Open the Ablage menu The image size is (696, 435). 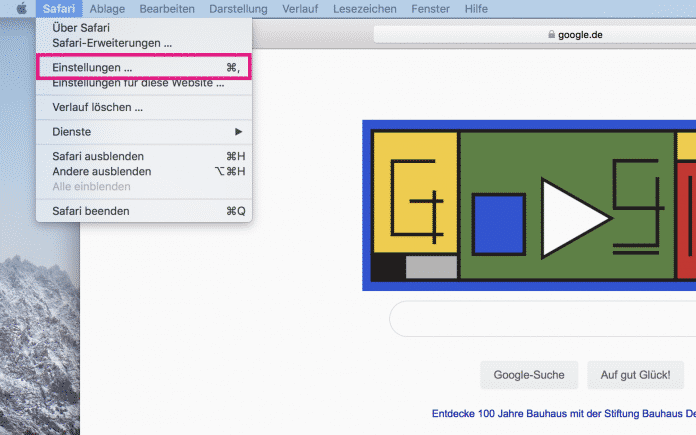[x=107, y=9]
